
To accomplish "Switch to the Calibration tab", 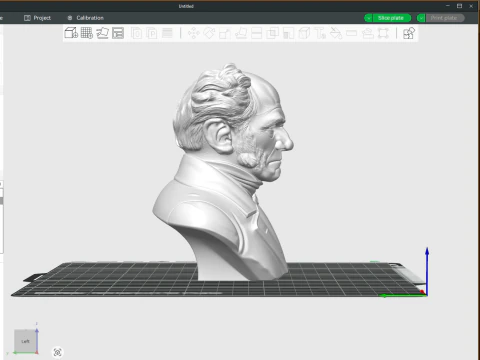I will click(86, 18).
